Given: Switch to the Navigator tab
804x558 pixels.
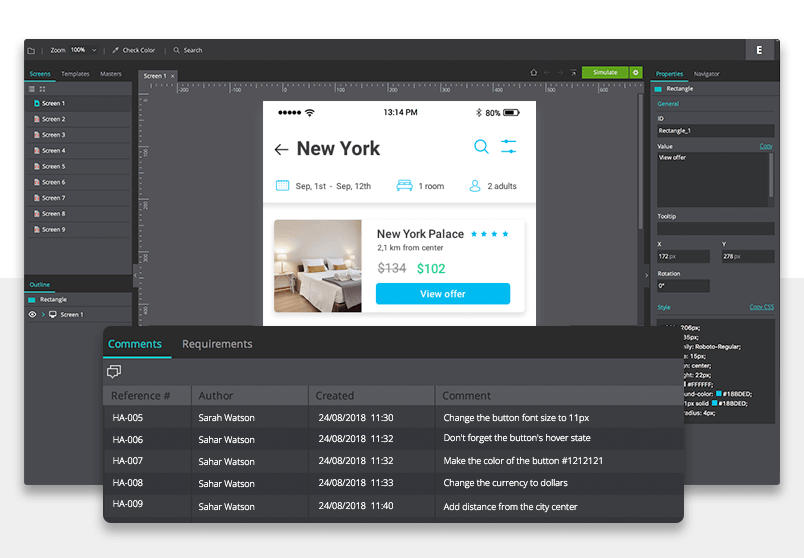Looking at the screenshot, I should [706, 74].
